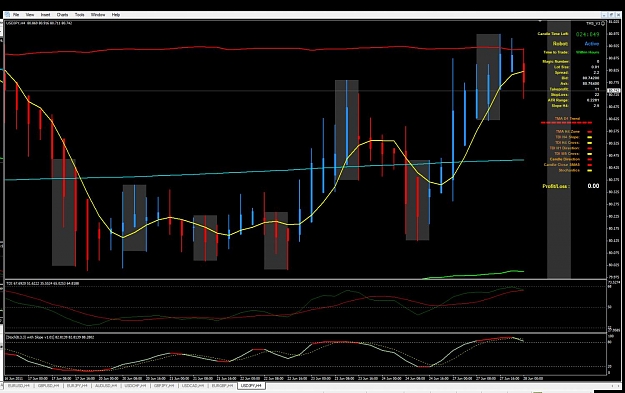Switch to the GBPJPY,H4 chart tab
This screenshot has width=625, height=393.
pyautogui.click(x=164, y=386)
